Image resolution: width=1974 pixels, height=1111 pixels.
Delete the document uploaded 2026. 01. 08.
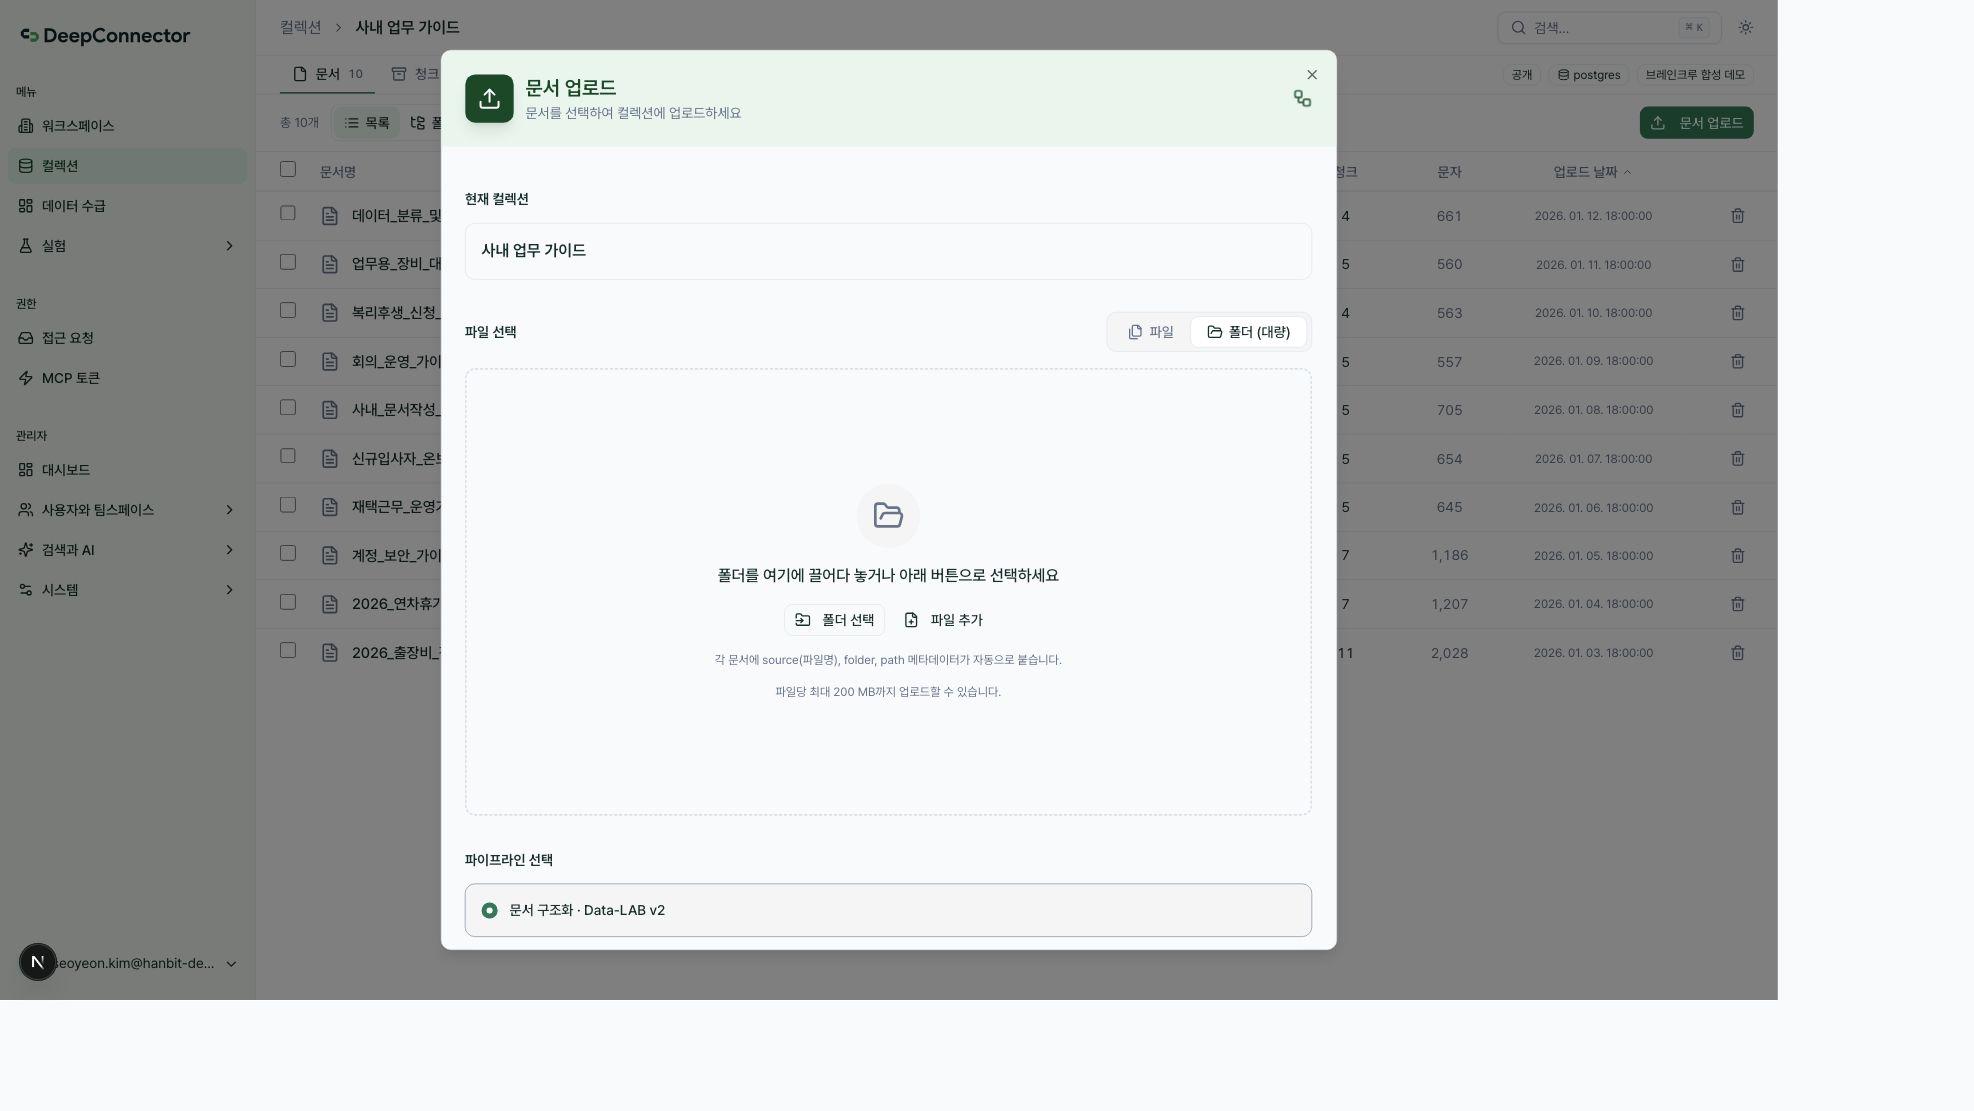tap(1737, 410)
